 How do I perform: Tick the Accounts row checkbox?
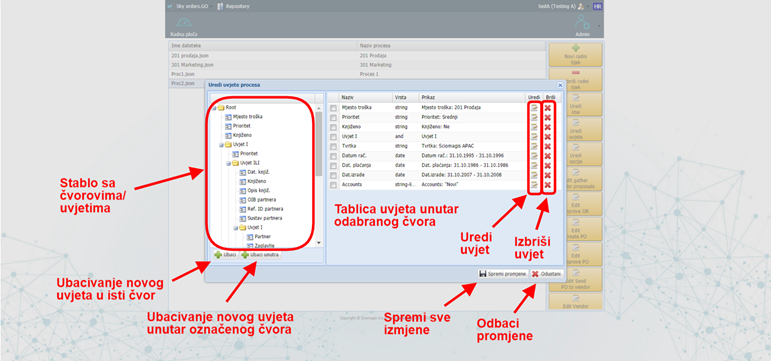click(333, 185)
